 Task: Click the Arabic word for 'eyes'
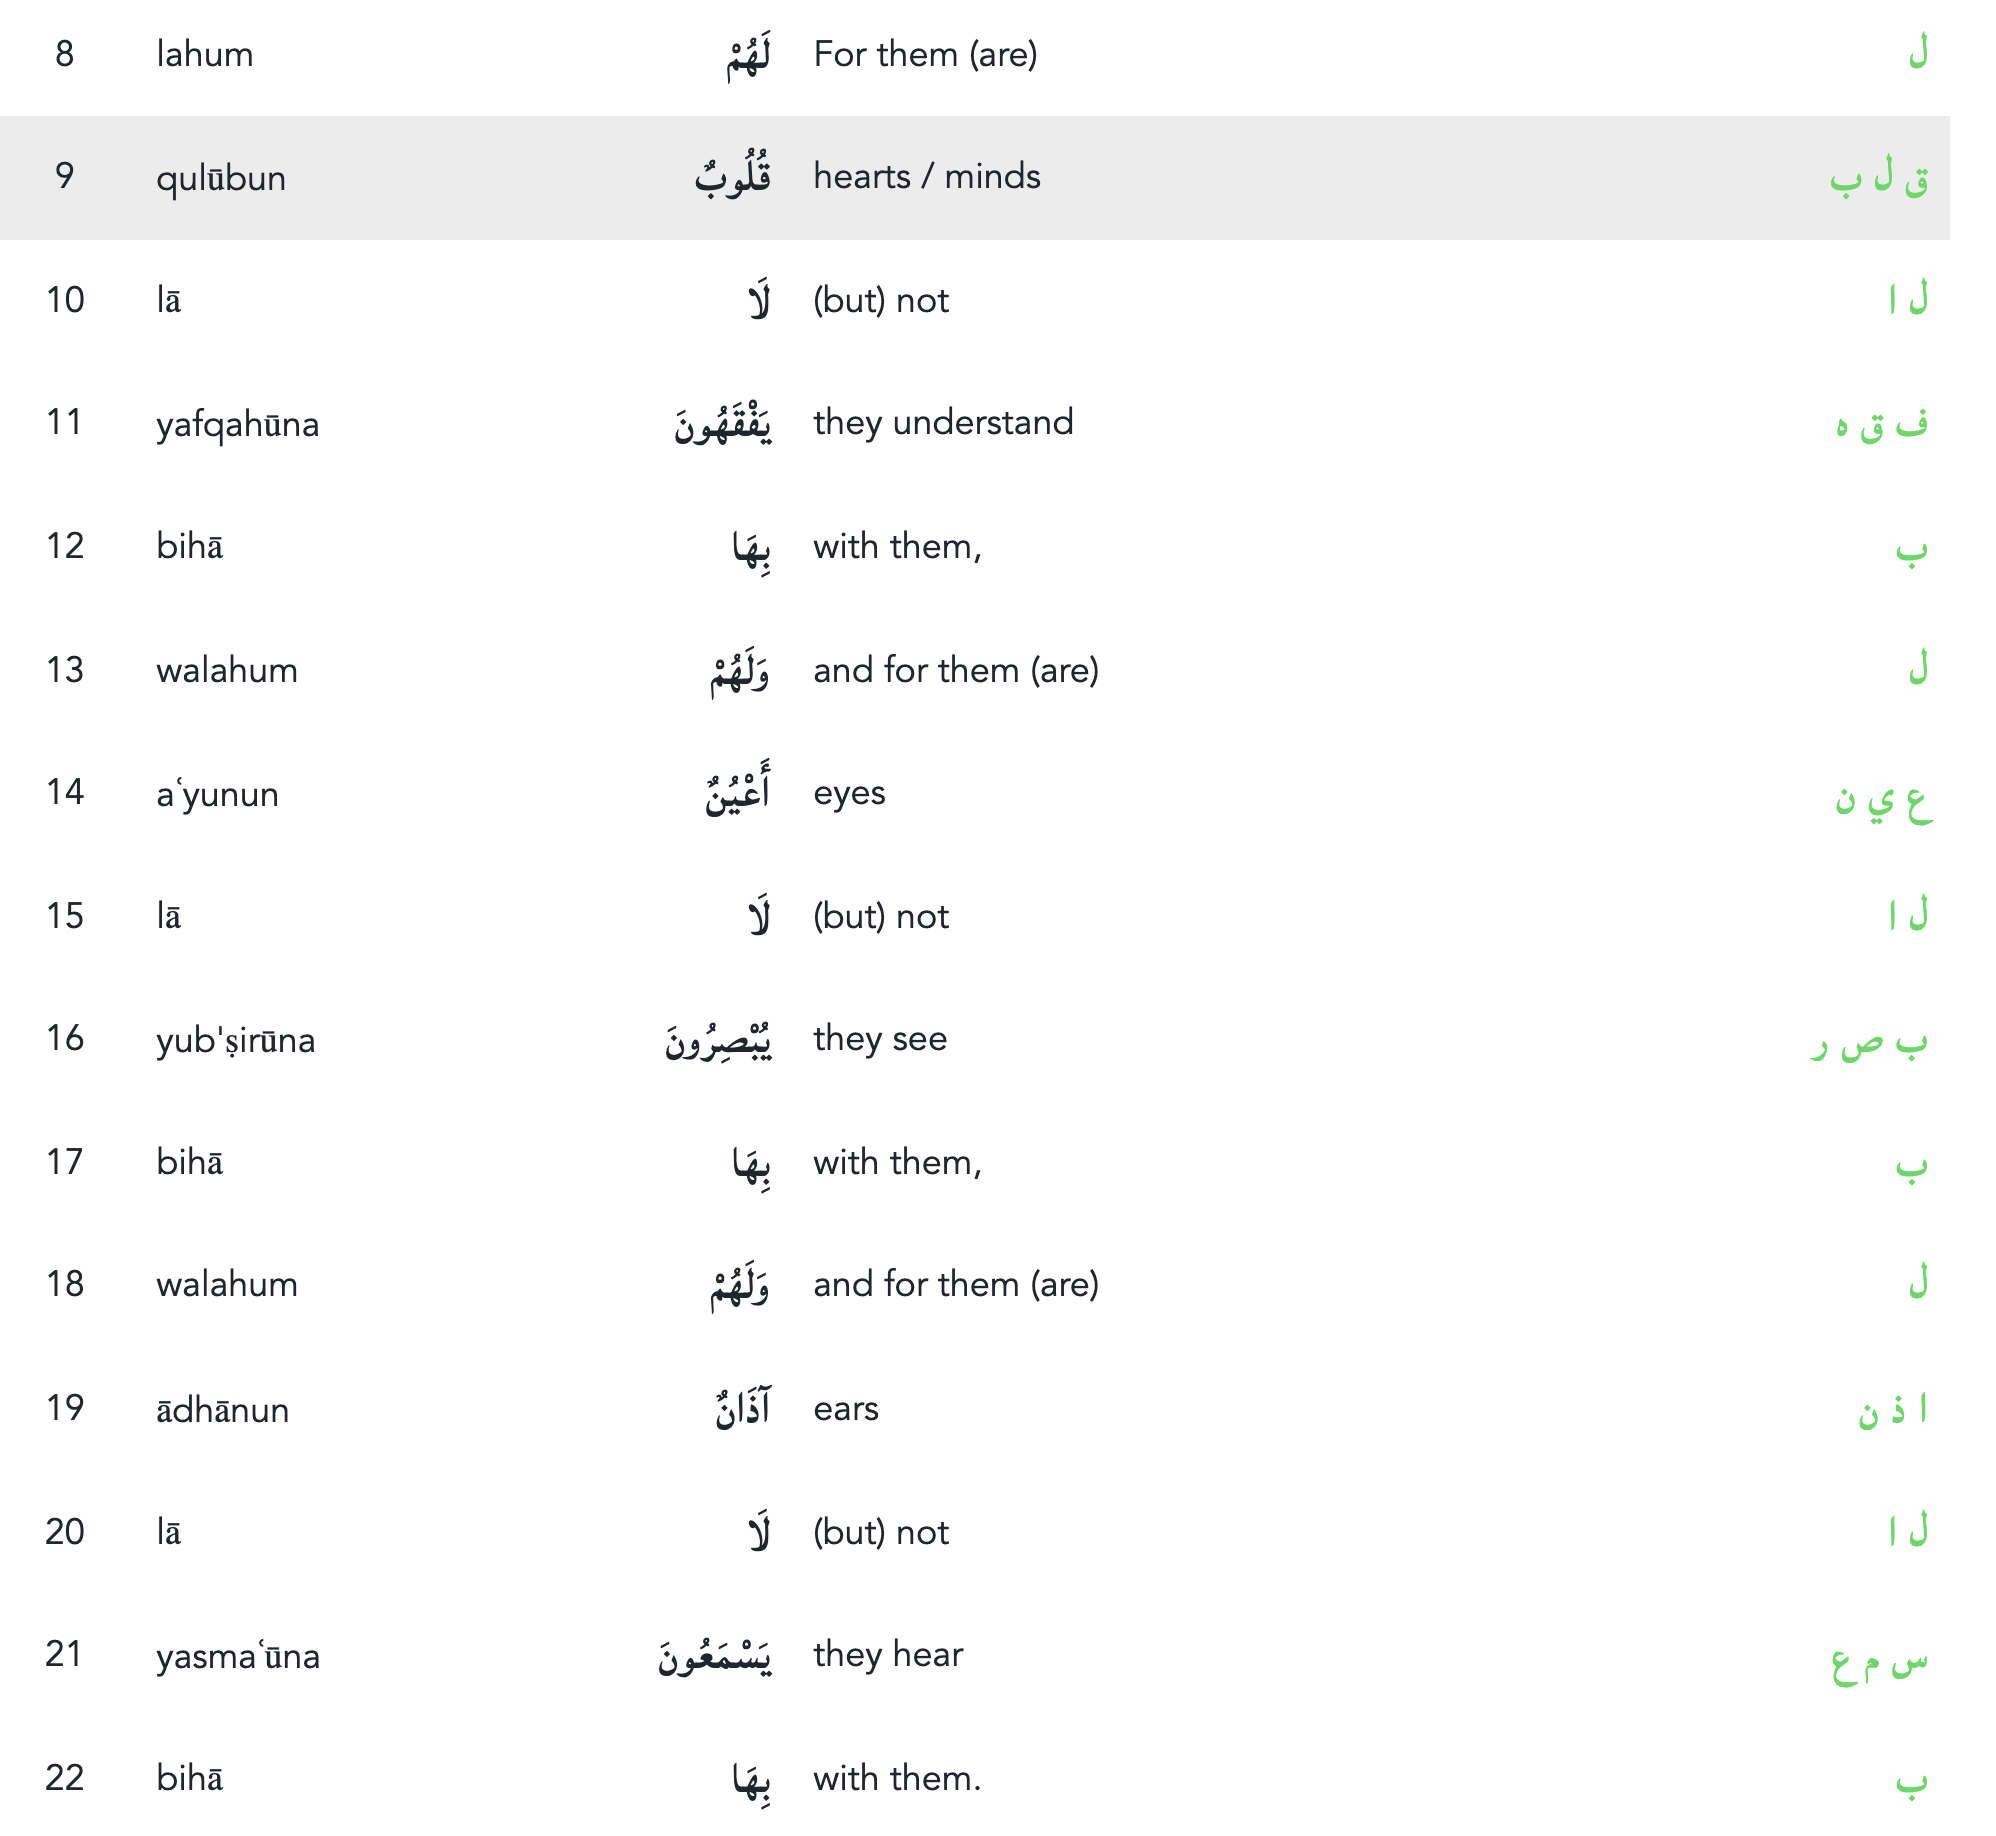738,792
